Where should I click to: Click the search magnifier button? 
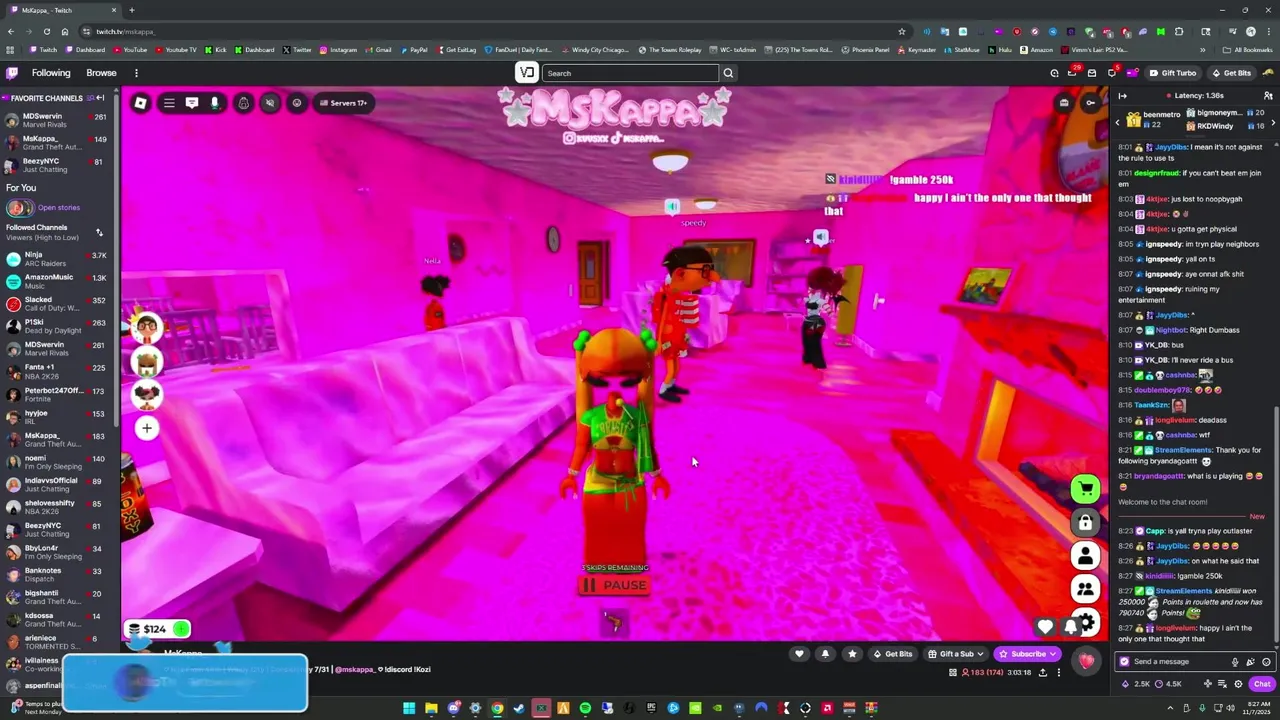(x=728, y=73)
